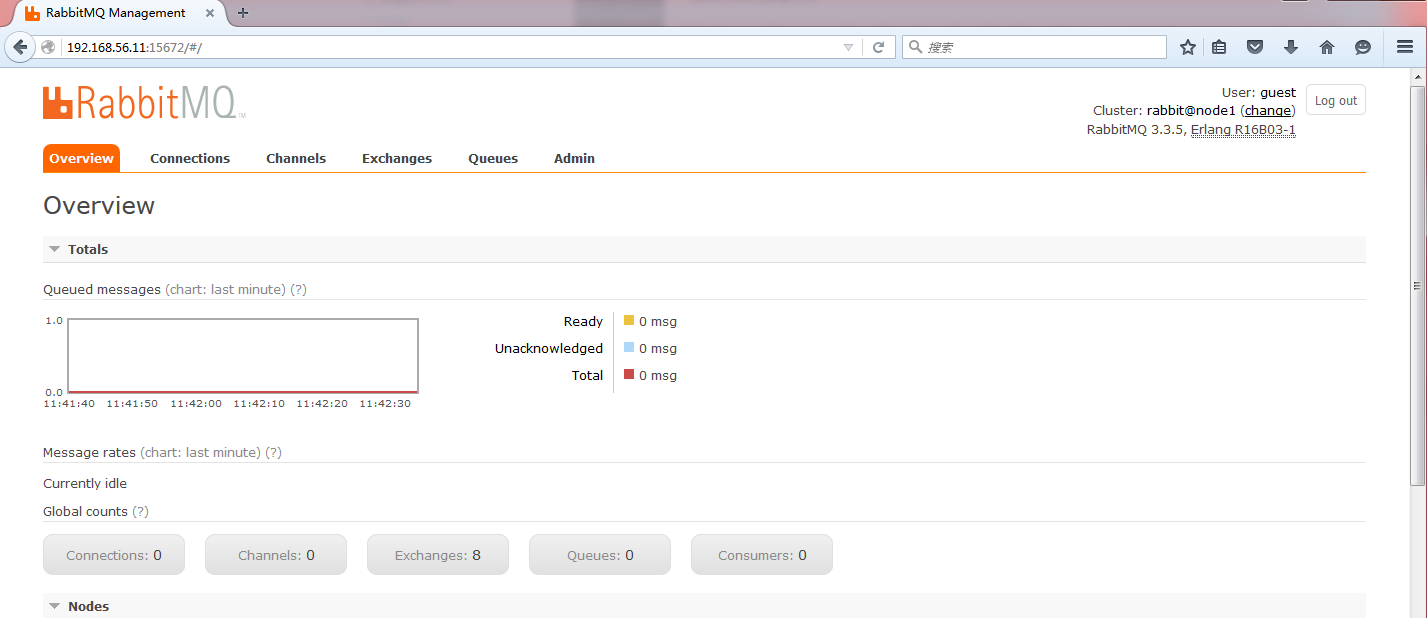Click the Consumers: 0 count button
Screen dimensions: 1427x618
tap(762, 555)
